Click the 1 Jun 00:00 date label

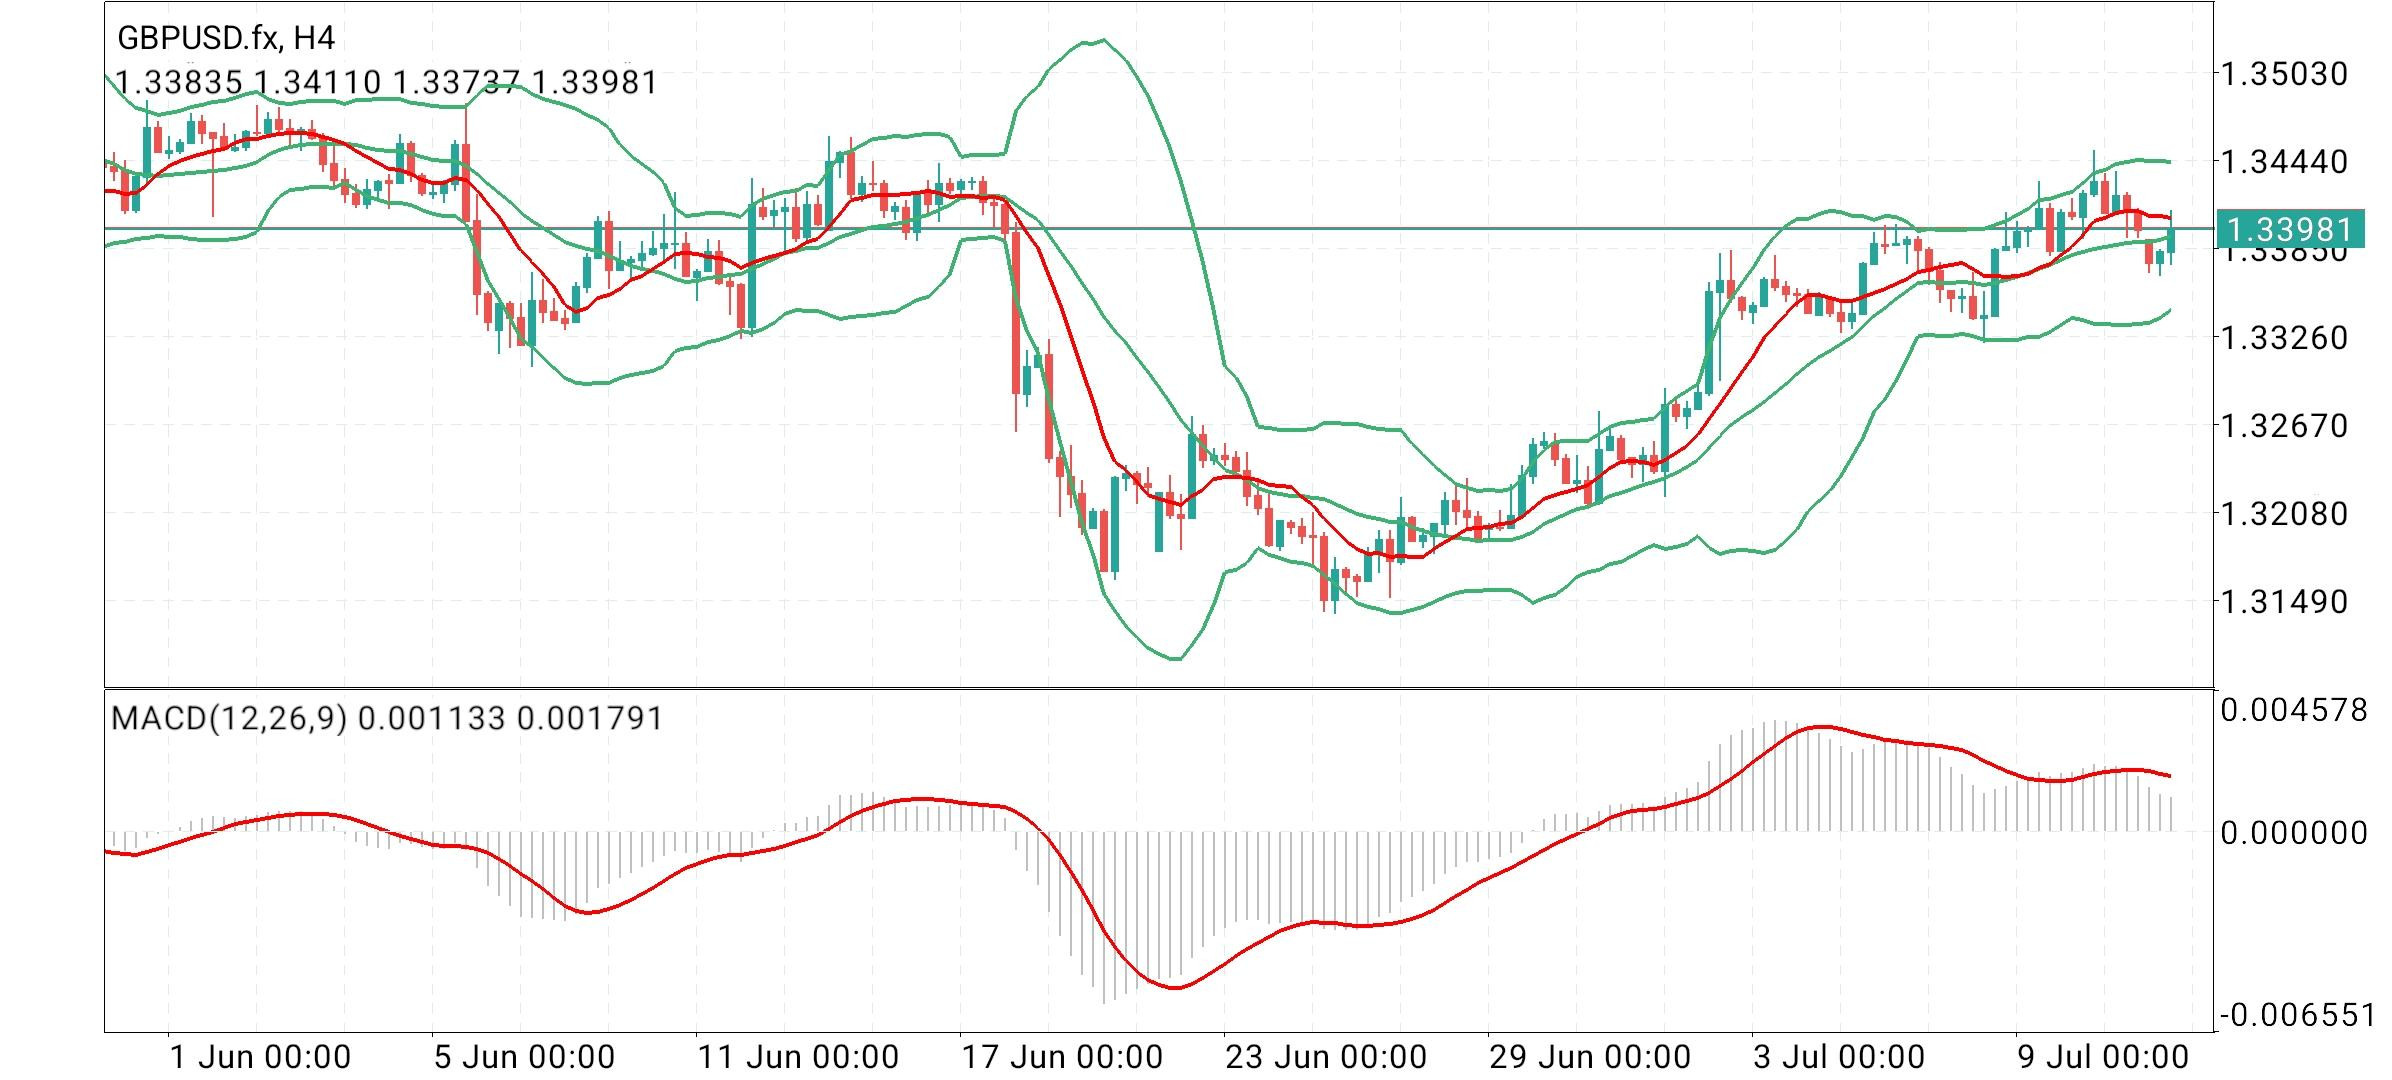(x=261, y=1057)
